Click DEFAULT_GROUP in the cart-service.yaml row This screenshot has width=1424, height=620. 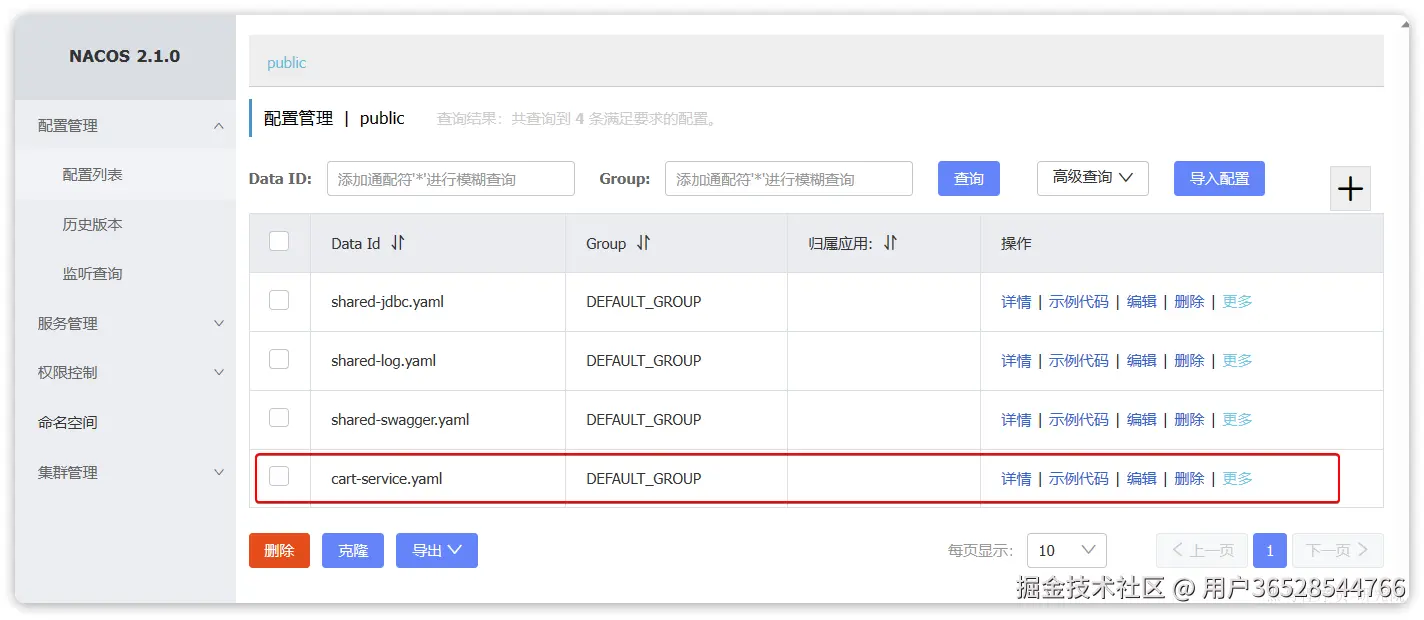tap(643, 479)
